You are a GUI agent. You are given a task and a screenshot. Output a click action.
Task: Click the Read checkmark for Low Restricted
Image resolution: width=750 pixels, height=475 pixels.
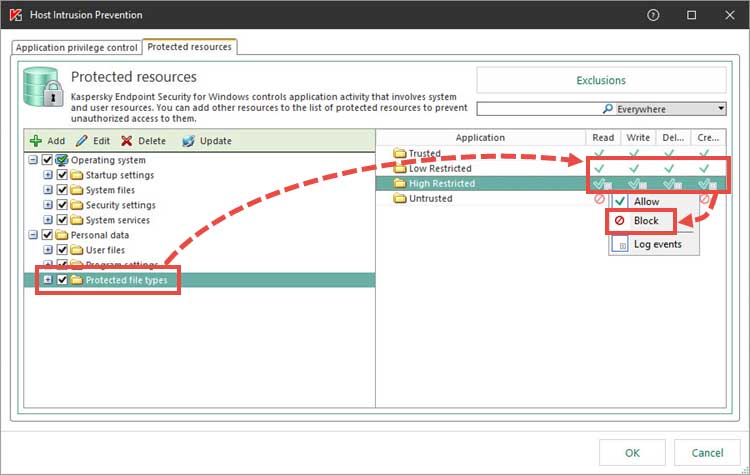tap(599, 168)
